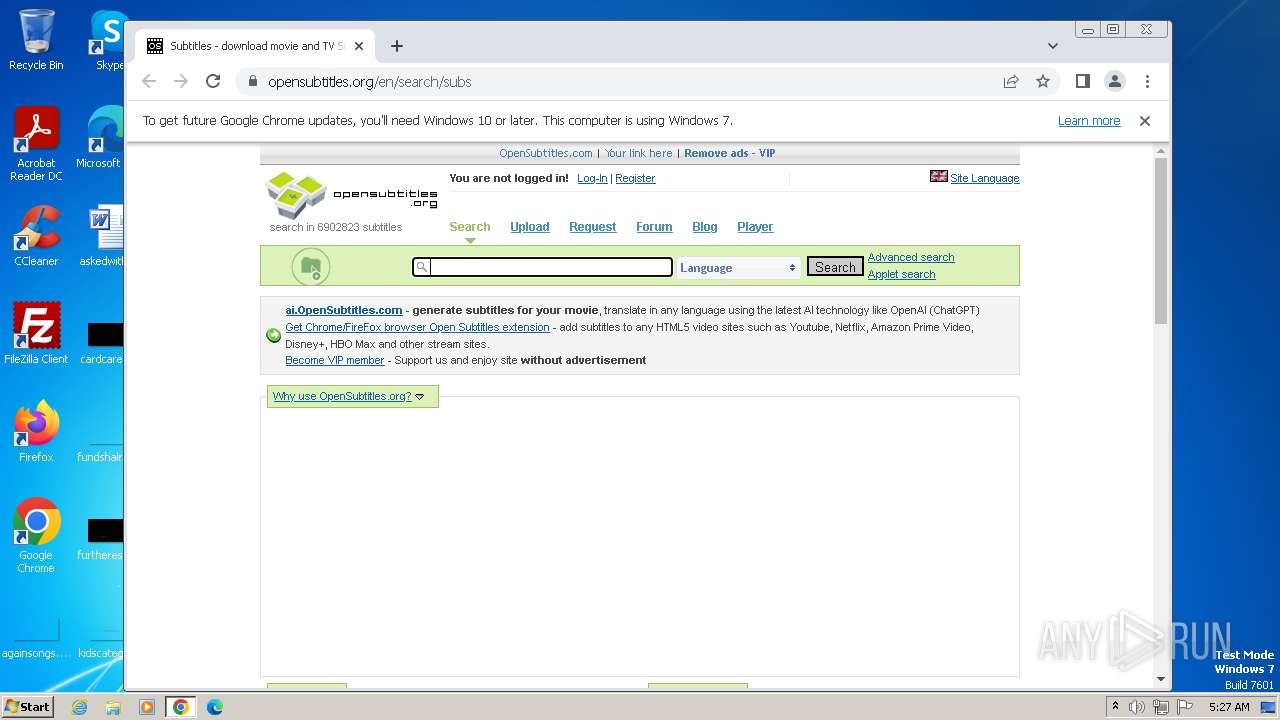Click the browser address bar URL
The height and width of the screenshot is (720, 1280).
pos(369,82)
